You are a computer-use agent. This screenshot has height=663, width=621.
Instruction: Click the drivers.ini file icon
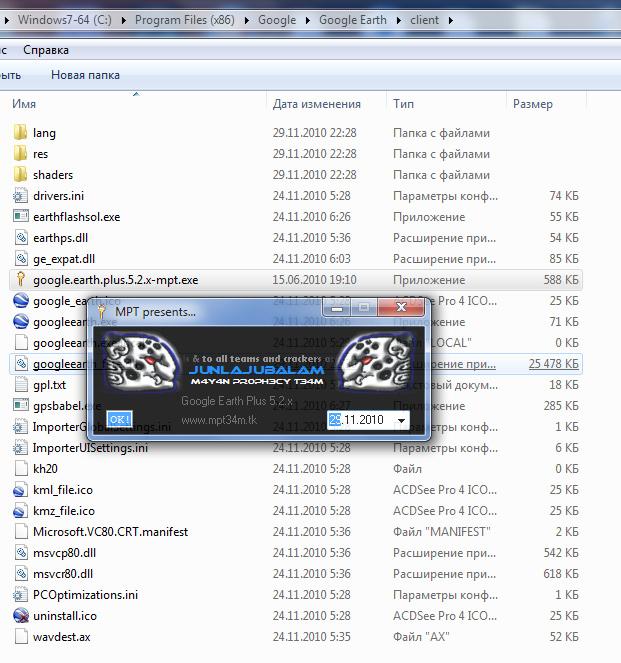click(x=20, y=195)
